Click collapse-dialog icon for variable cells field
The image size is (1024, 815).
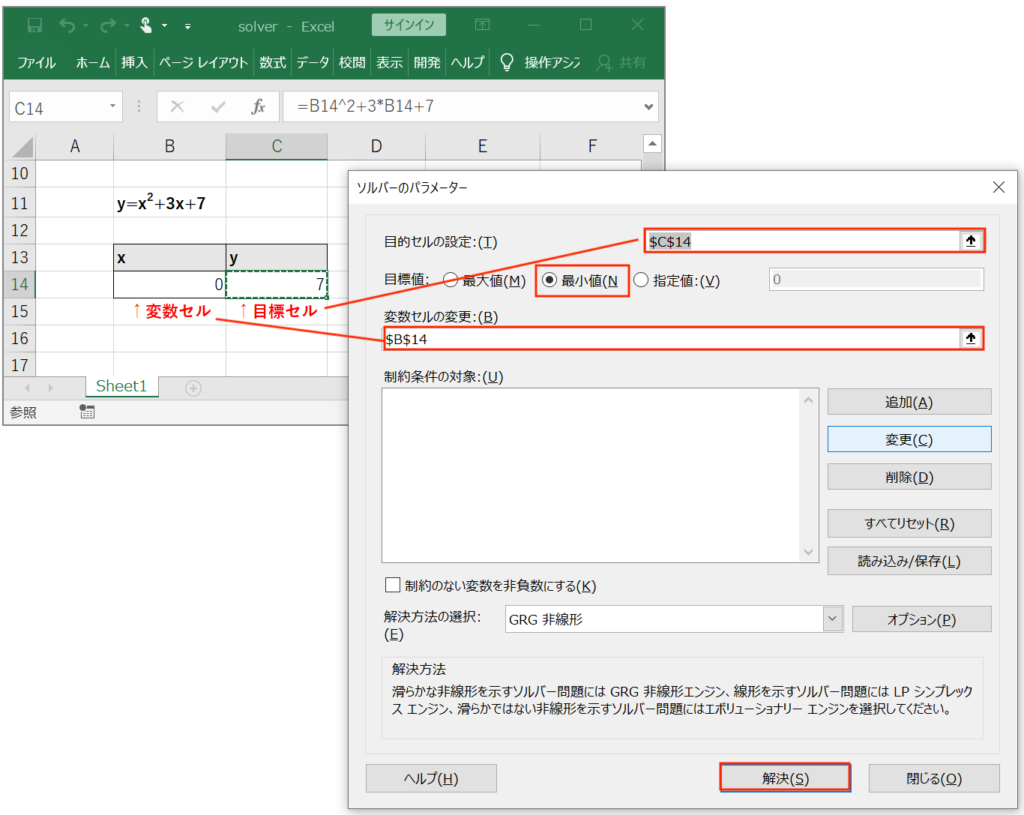pos(968,339)
